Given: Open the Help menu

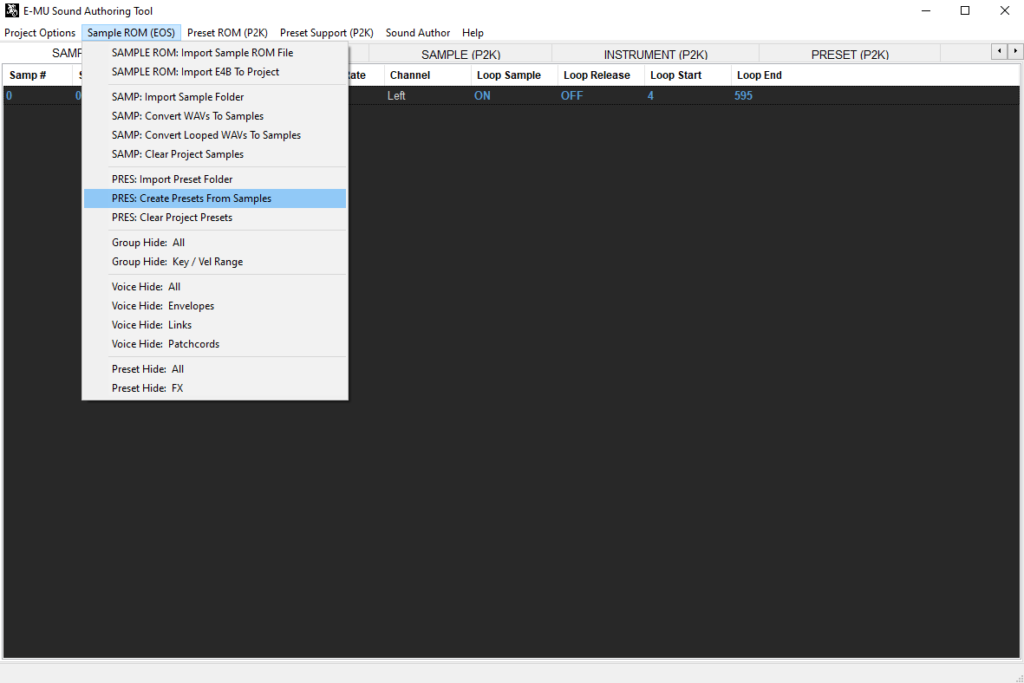Looking at the screenshot, I should click(x=473, y=33).
